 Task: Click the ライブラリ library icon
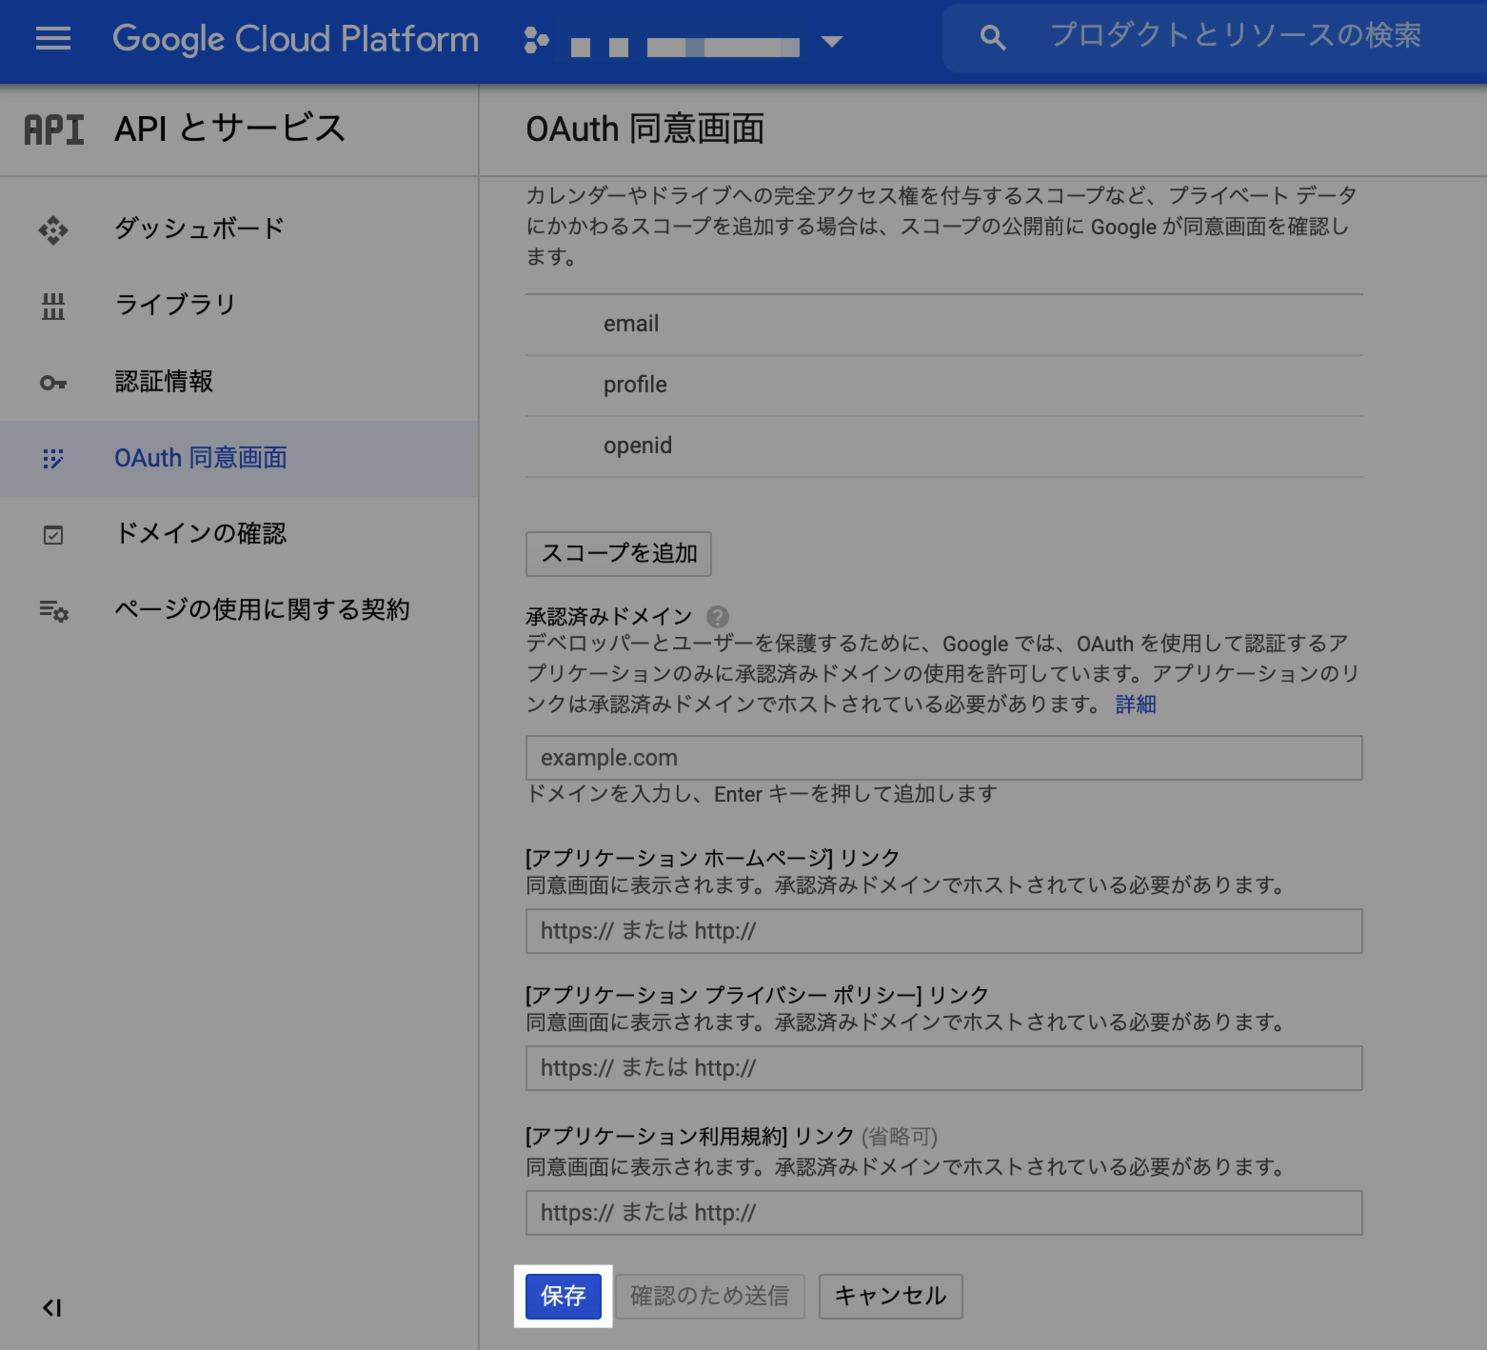point(53,306)
